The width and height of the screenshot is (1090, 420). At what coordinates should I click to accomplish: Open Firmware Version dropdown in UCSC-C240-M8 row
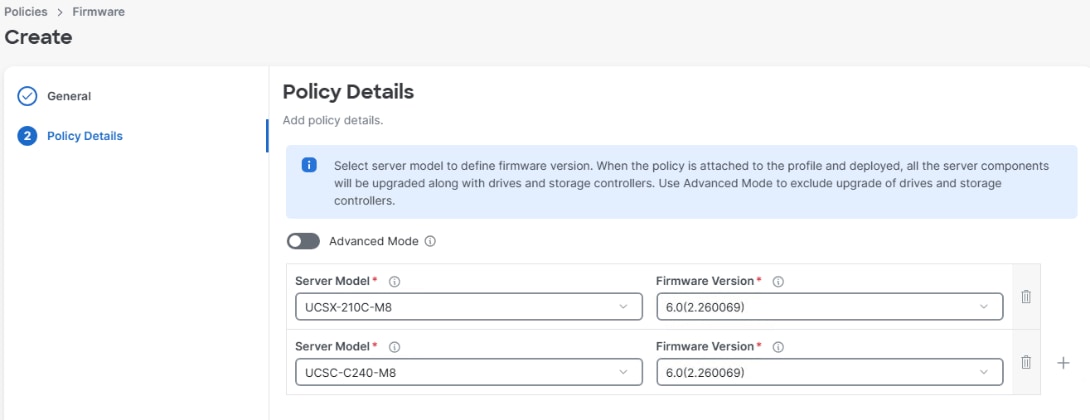(x=829, y=372)
